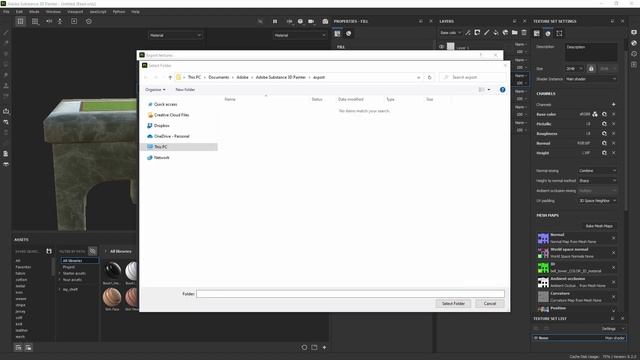640x360 pixels.
Task: Click the Description text box in Texture Set Settings
Action: coord(591,52)
